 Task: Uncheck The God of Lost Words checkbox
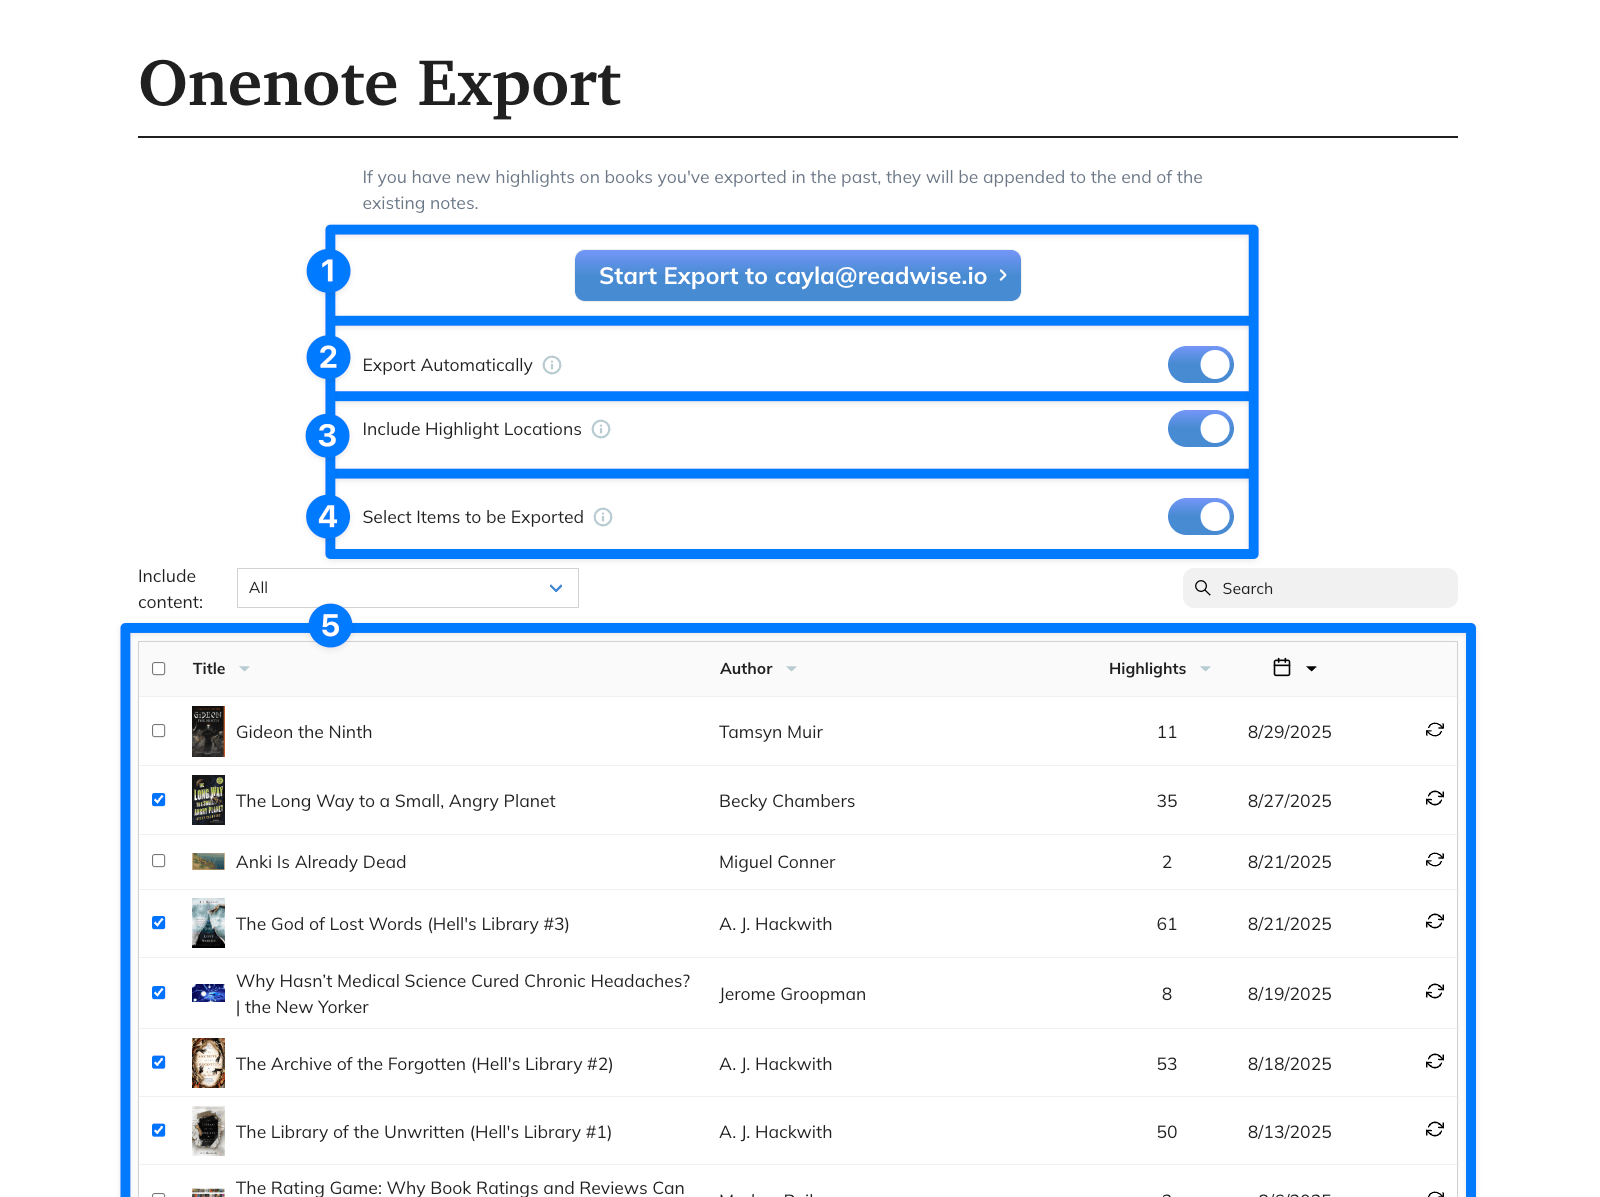pos(159,923)
